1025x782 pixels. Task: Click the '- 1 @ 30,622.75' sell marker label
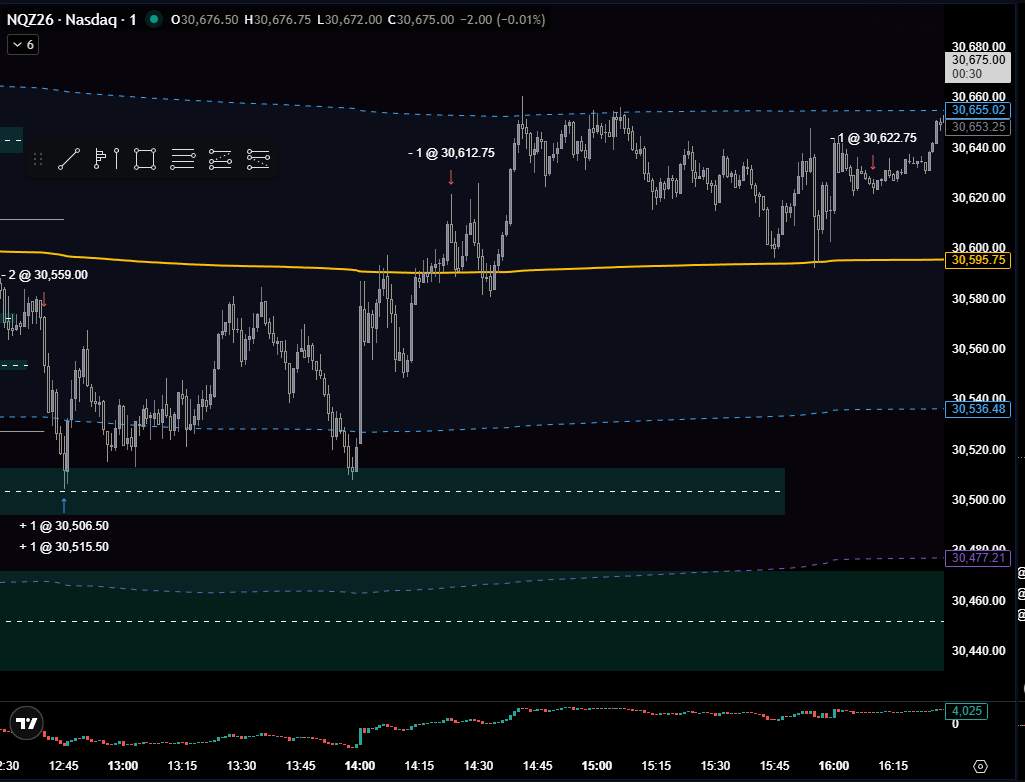874,138
